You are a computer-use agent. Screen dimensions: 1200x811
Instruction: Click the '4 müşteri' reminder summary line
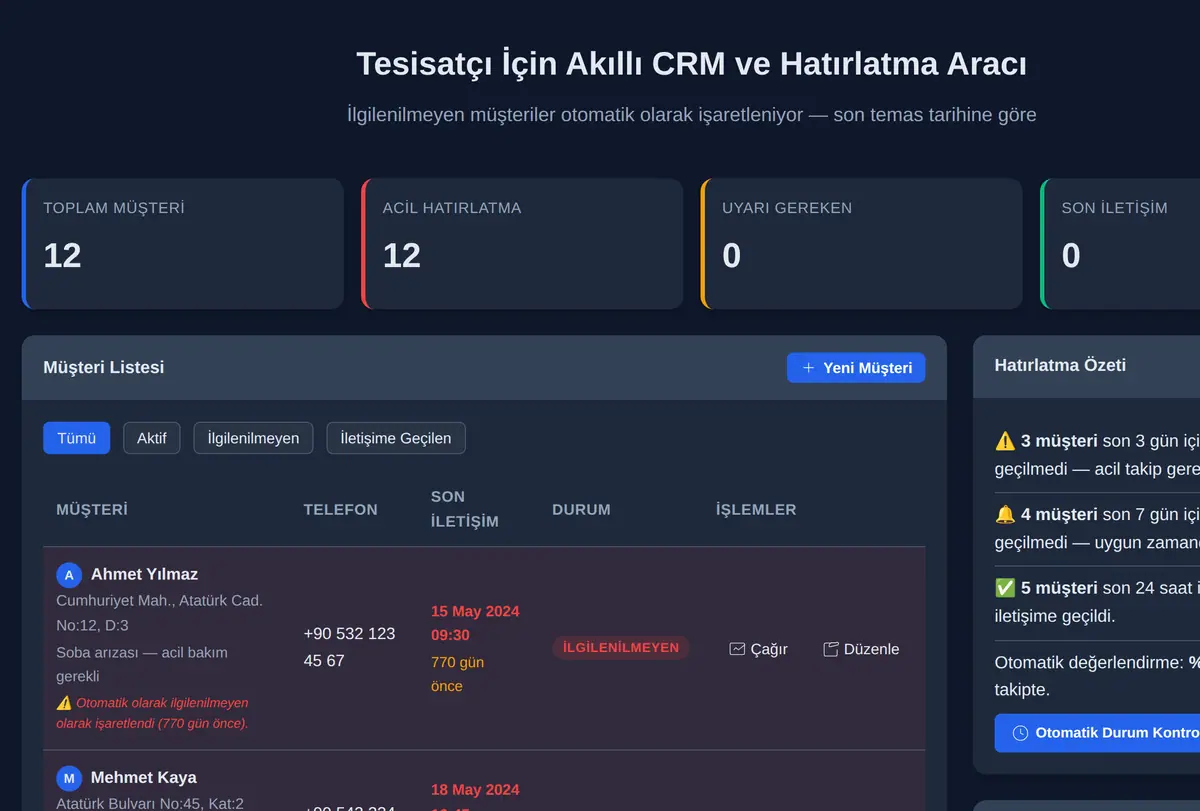tap(1097, 529)
